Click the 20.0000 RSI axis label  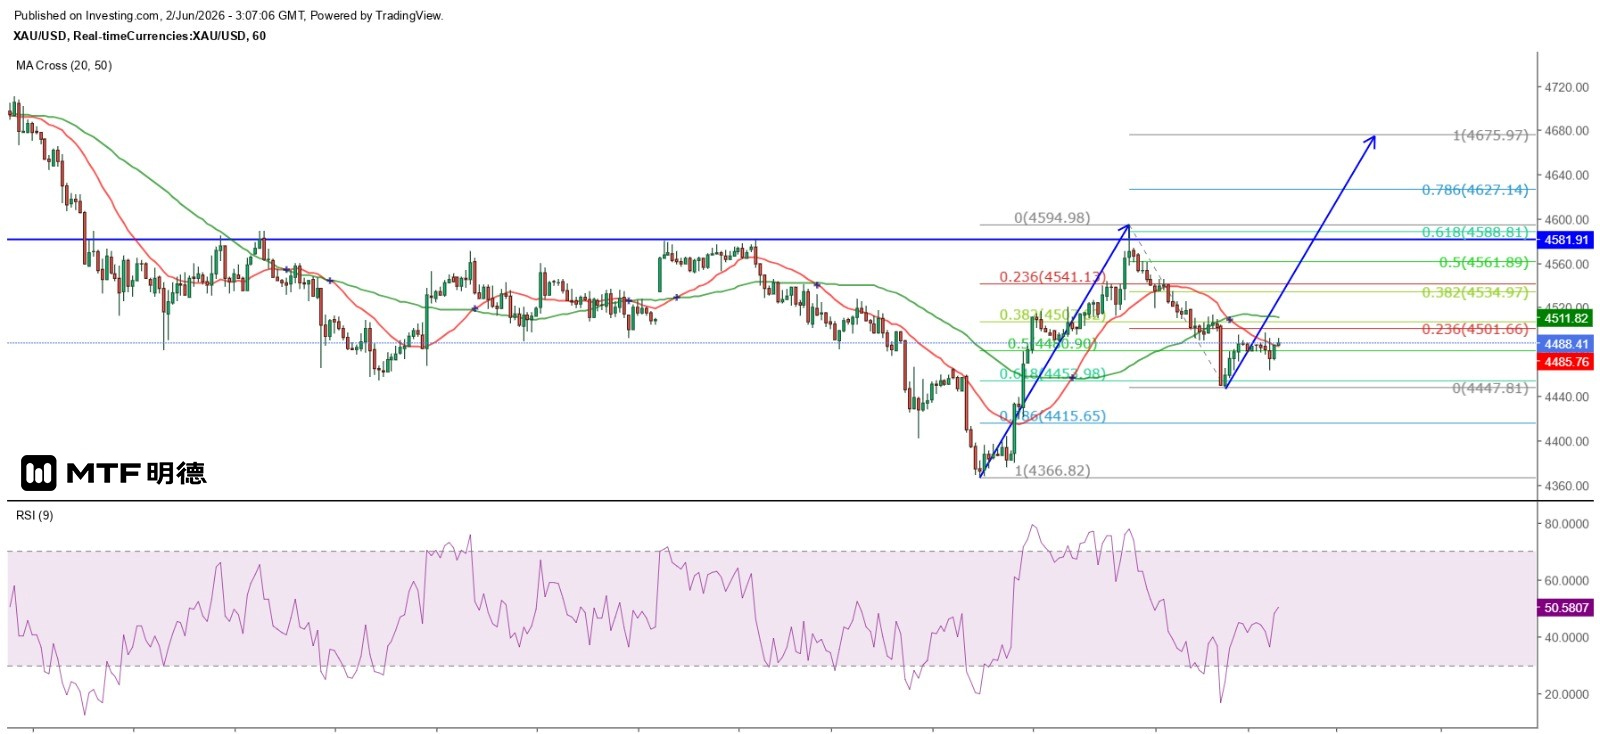click(x=1566, y=695)
